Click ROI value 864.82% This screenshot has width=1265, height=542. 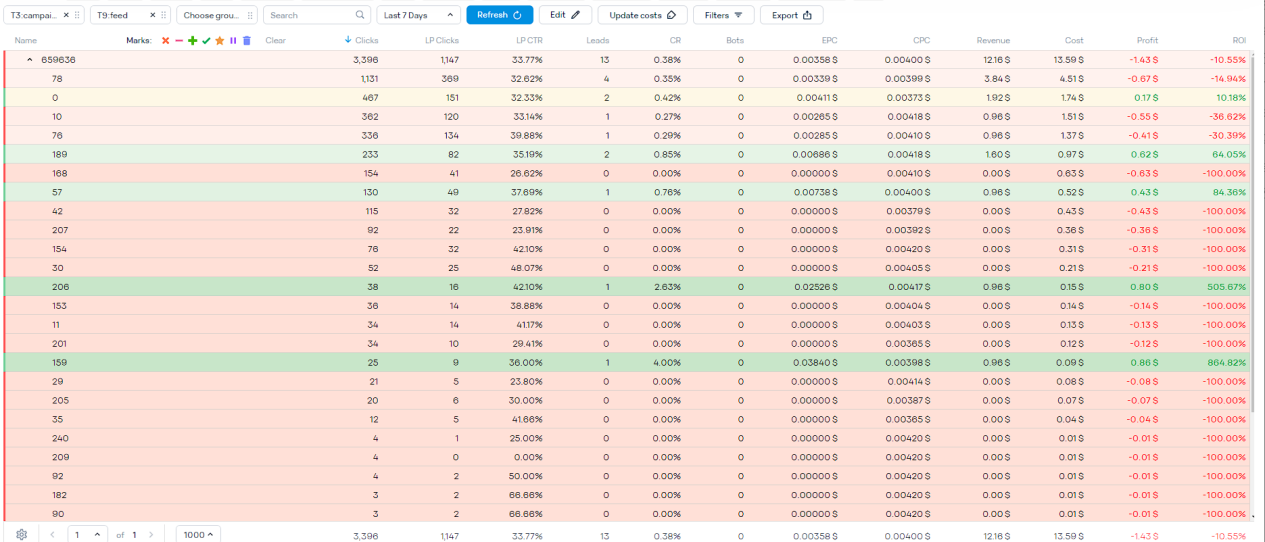click(x=1226, y=362)
